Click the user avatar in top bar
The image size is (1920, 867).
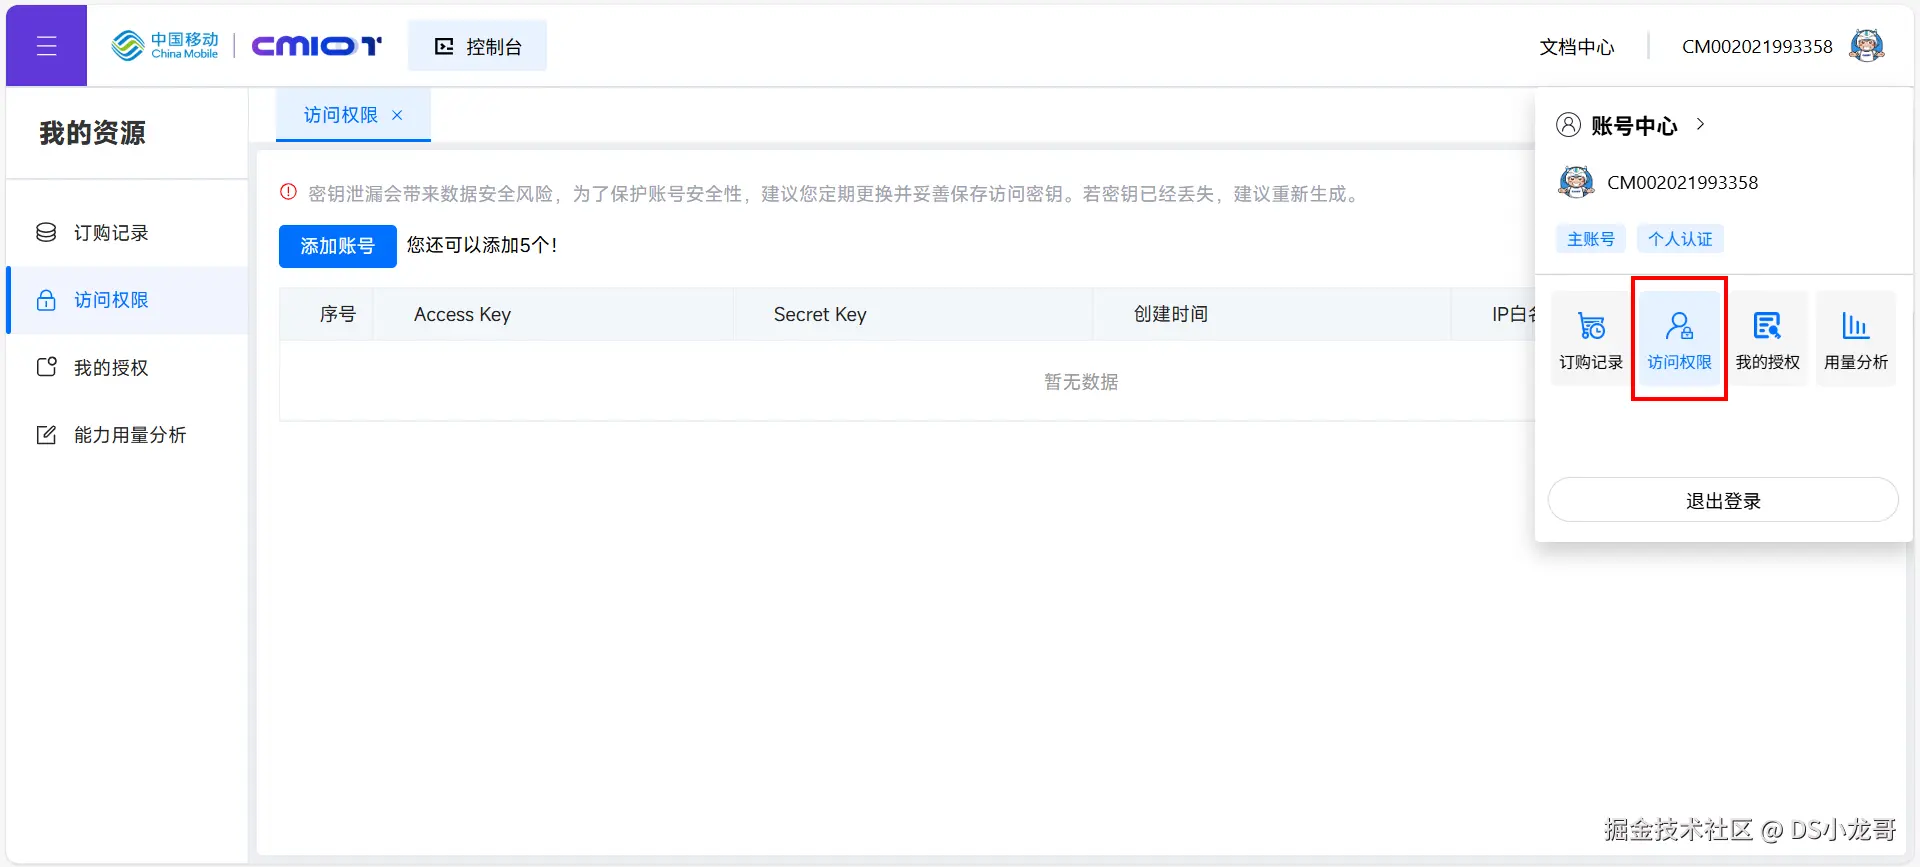(x=1866, y=46)
